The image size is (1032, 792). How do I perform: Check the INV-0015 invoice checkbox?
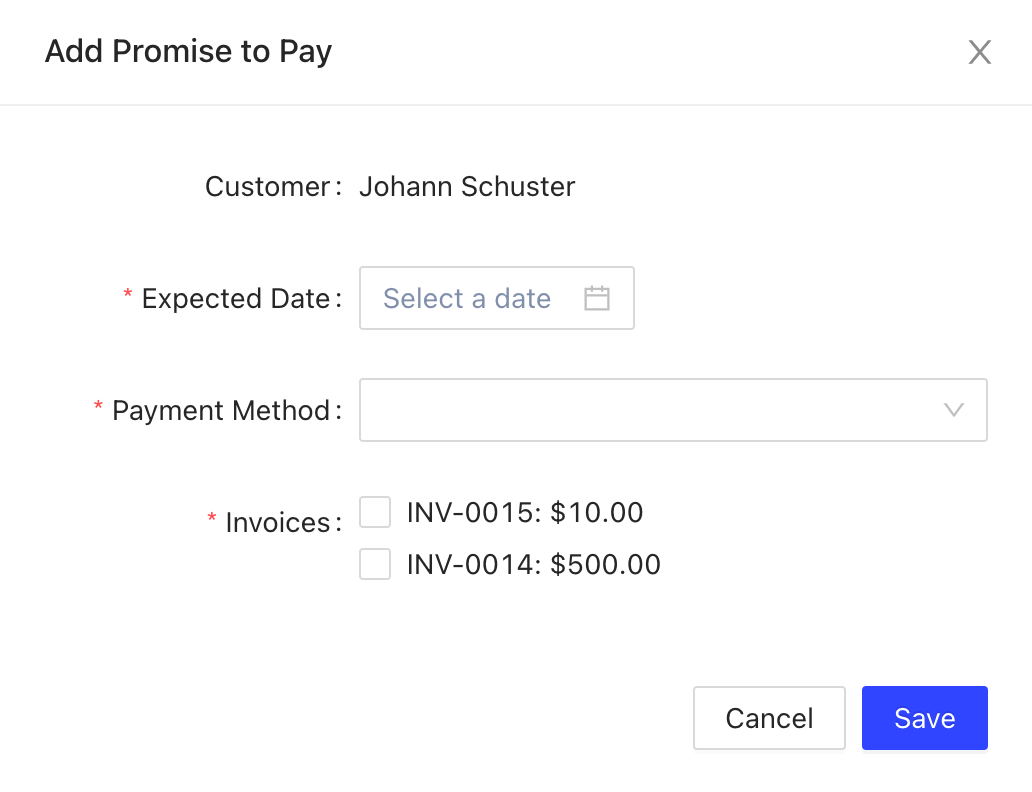tap(375, 513)
